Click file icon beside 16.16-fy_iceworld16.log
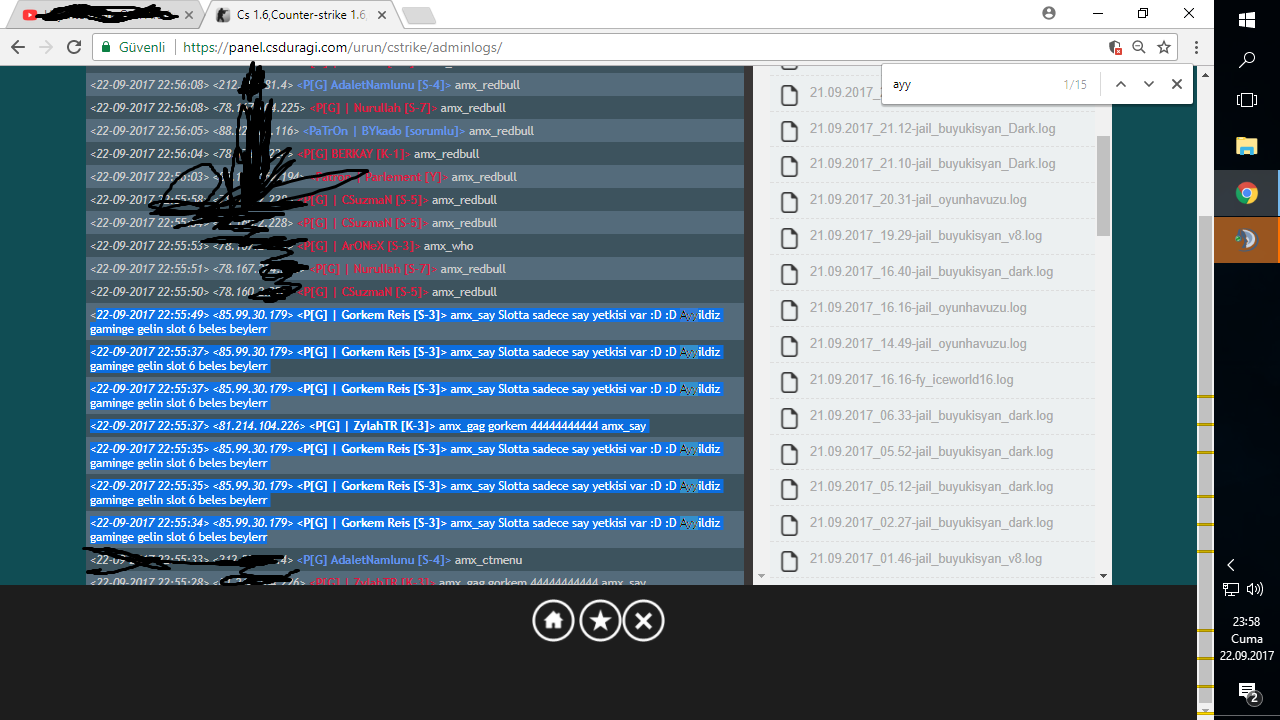Viewport: 1280px width, 720px height. [x=789, y=382]
